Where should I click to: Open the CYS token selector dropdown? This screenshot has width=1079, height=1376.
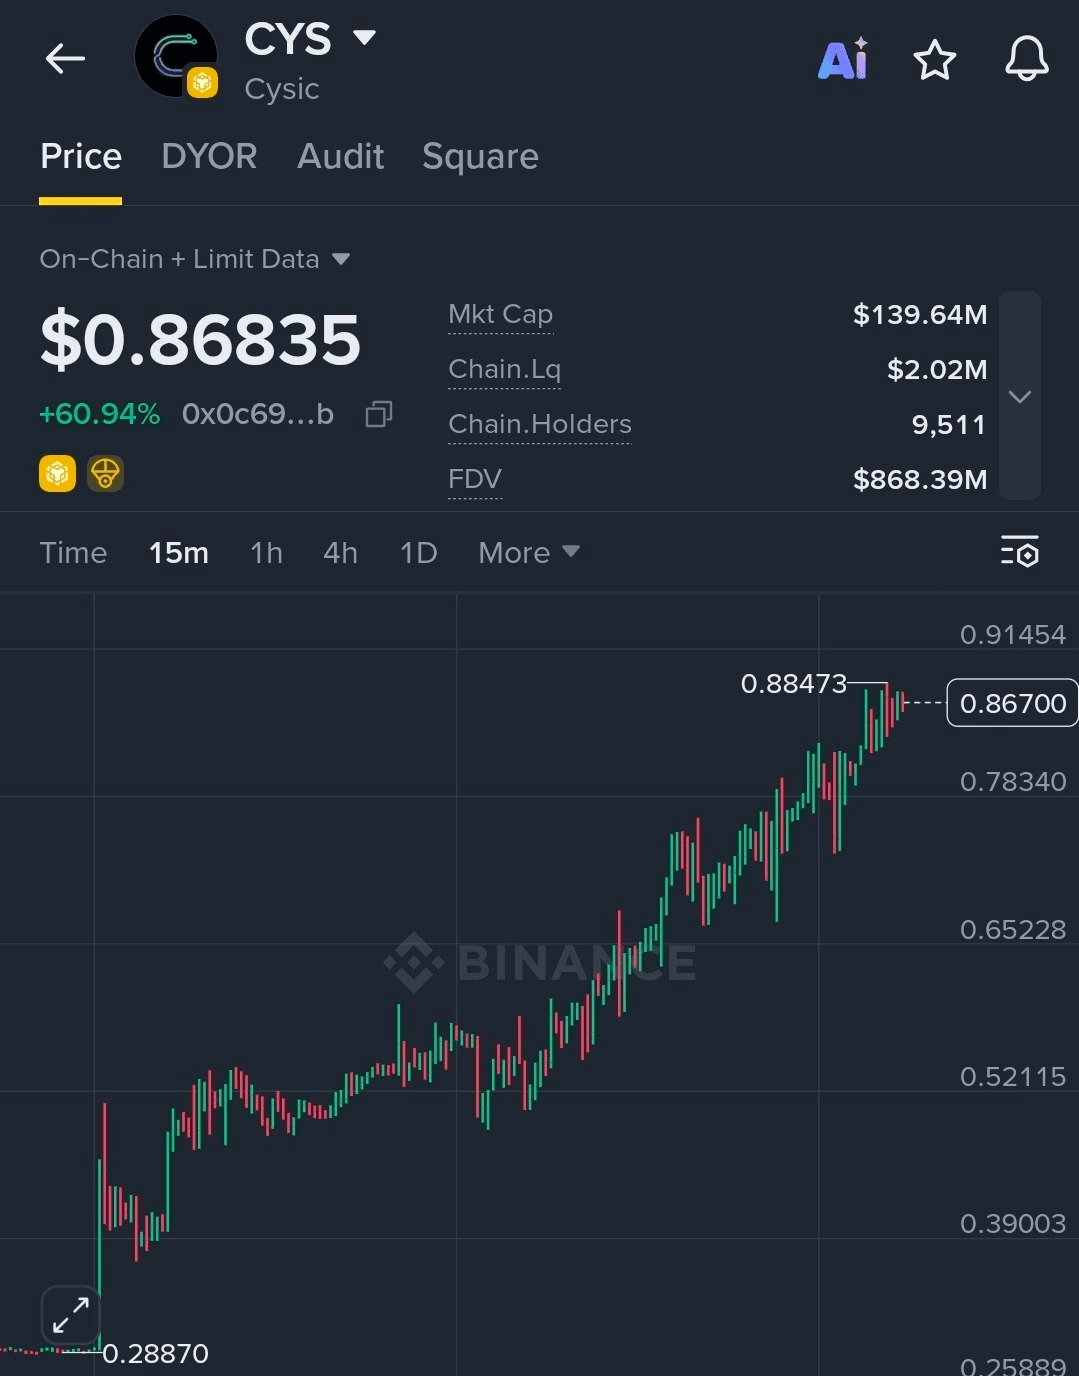click(364, 38)
